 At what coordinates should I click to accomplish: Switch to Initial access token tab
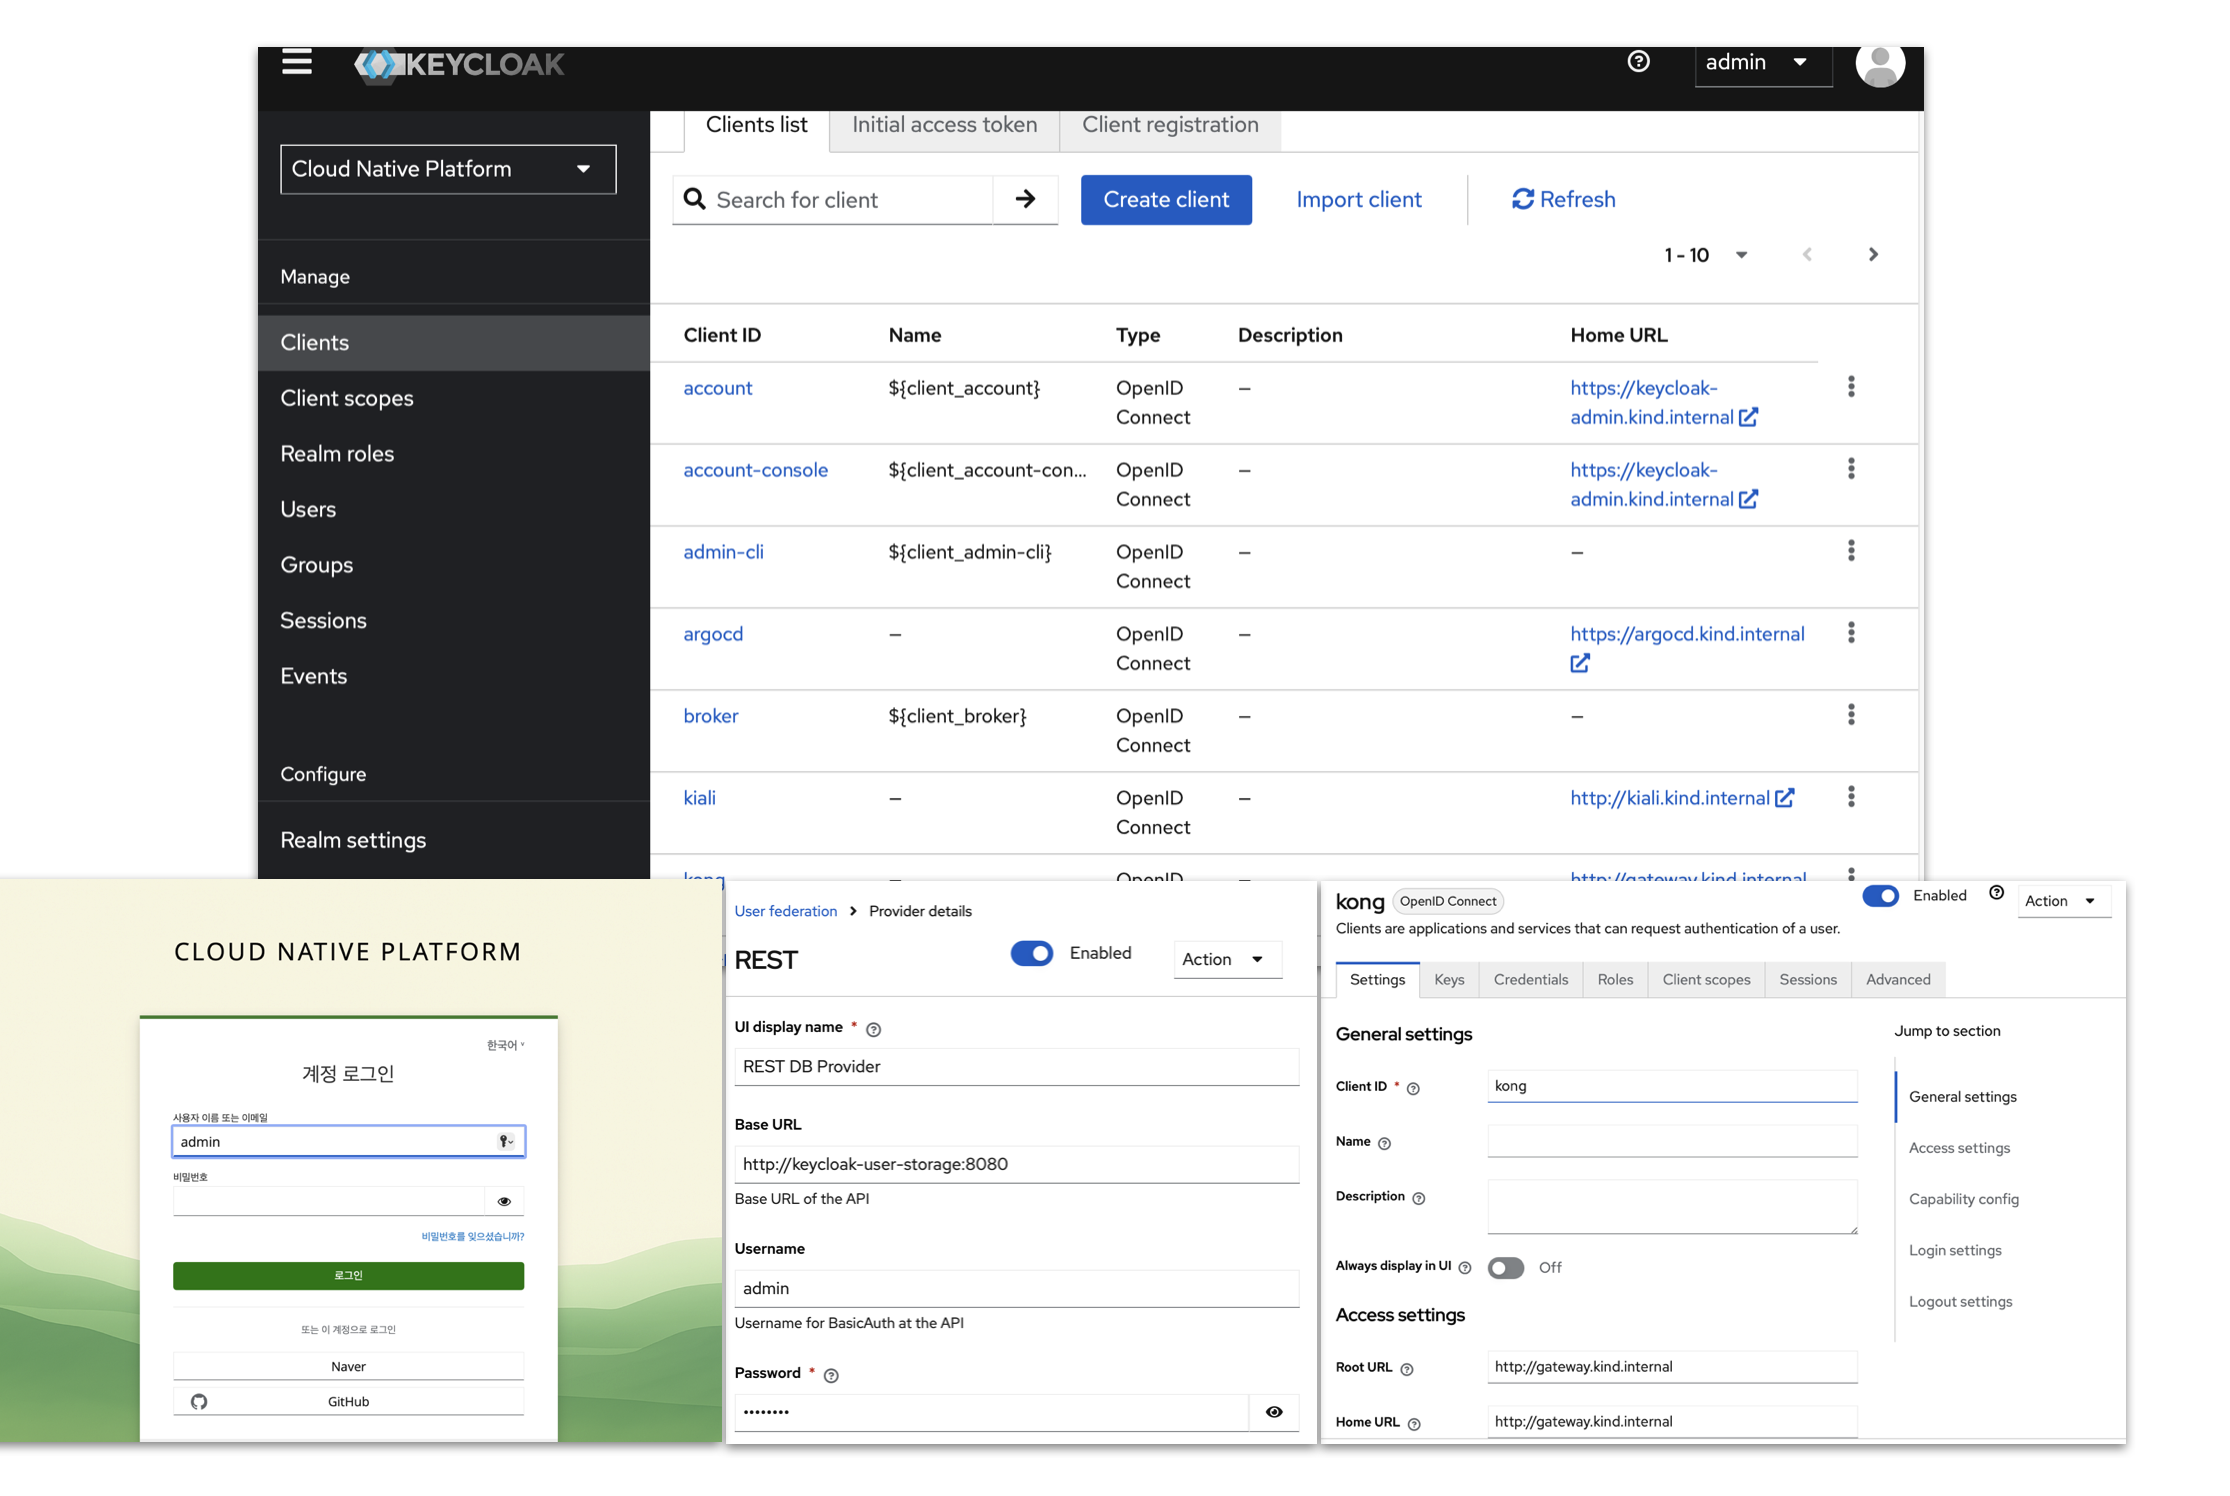point(944,125)
